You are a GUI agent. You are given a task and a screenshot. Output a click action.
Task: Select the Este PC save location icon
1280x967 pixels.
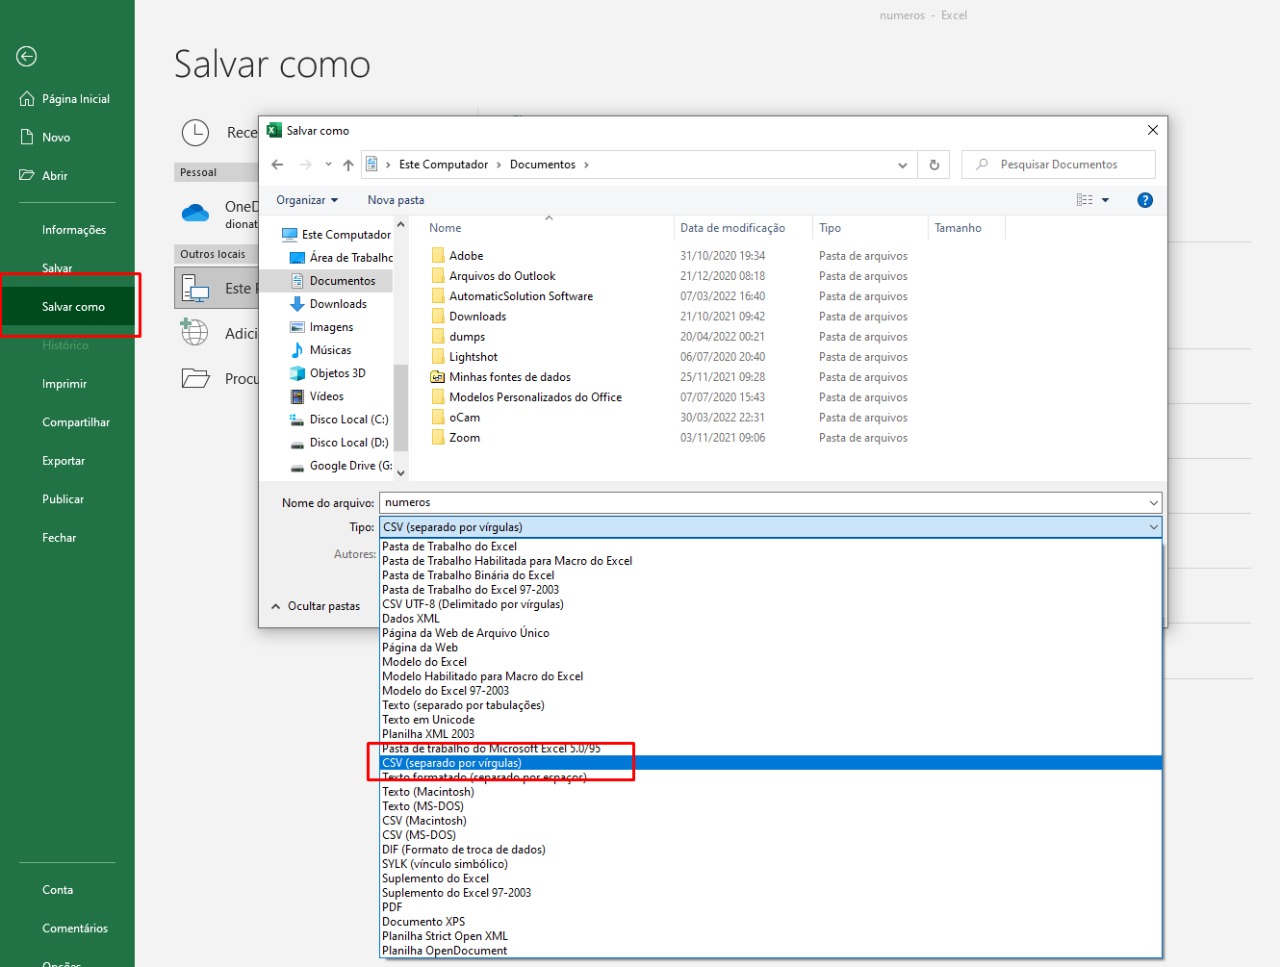click(x=193, y=289)
